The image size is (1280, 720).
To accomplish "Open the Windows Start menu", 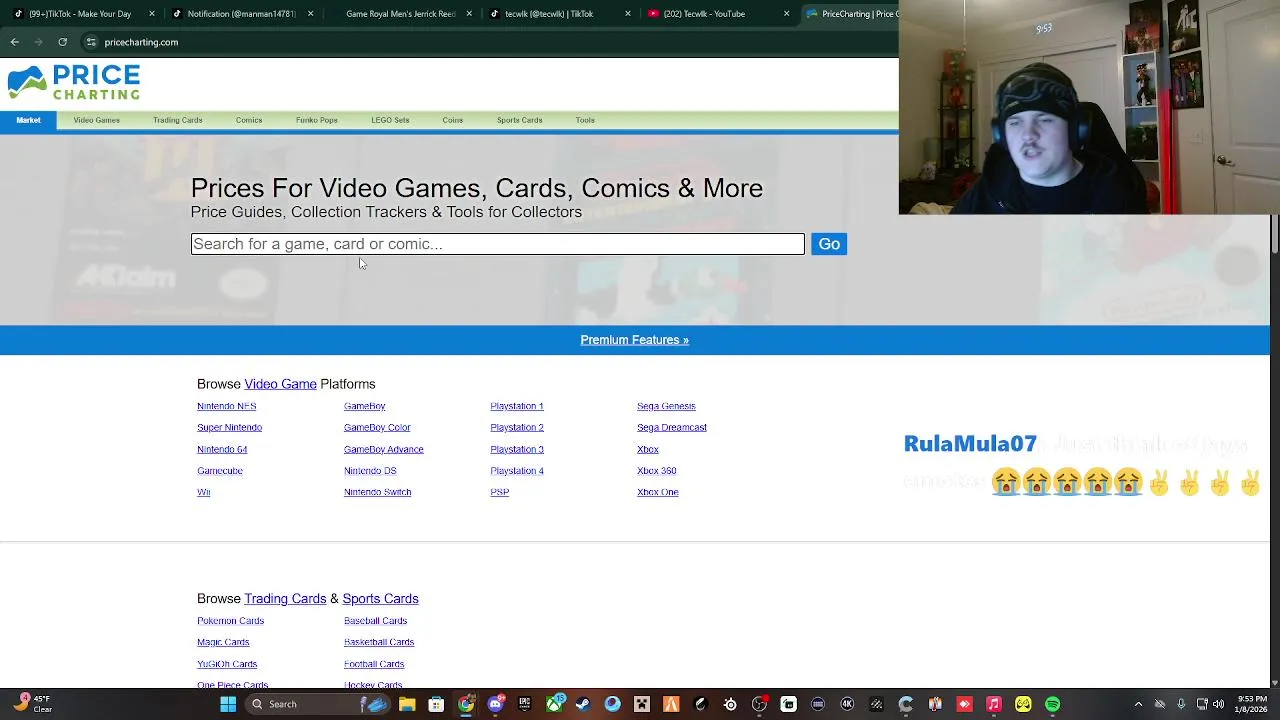I will point(228,704).
